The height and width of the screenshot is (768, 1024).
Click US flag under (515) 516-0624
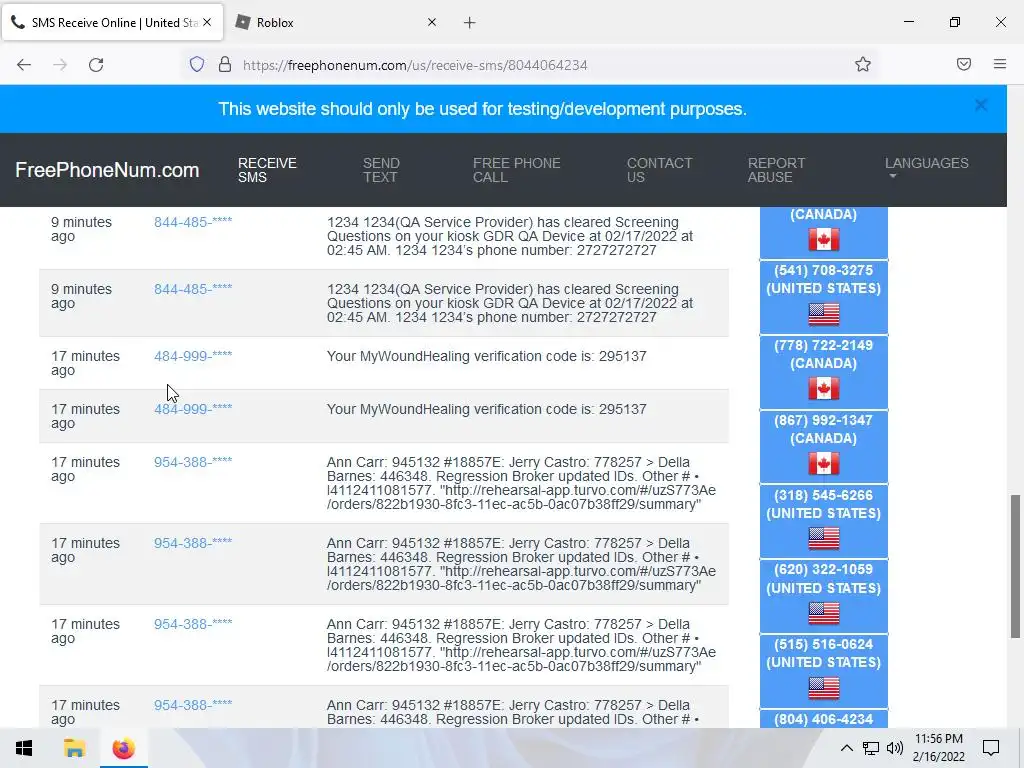824,688
